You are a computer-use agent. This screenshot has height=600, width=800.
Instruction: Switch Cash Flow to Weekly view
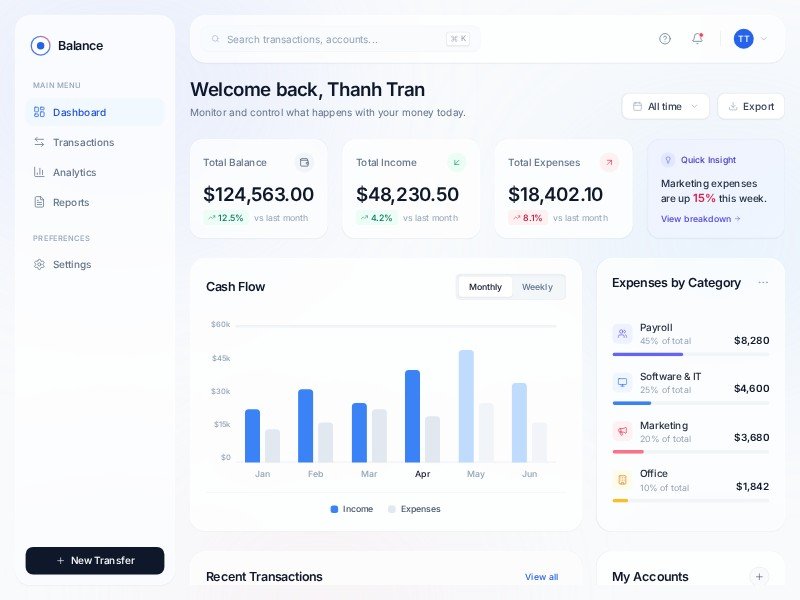pyautogui.click(x=537, y=287)
